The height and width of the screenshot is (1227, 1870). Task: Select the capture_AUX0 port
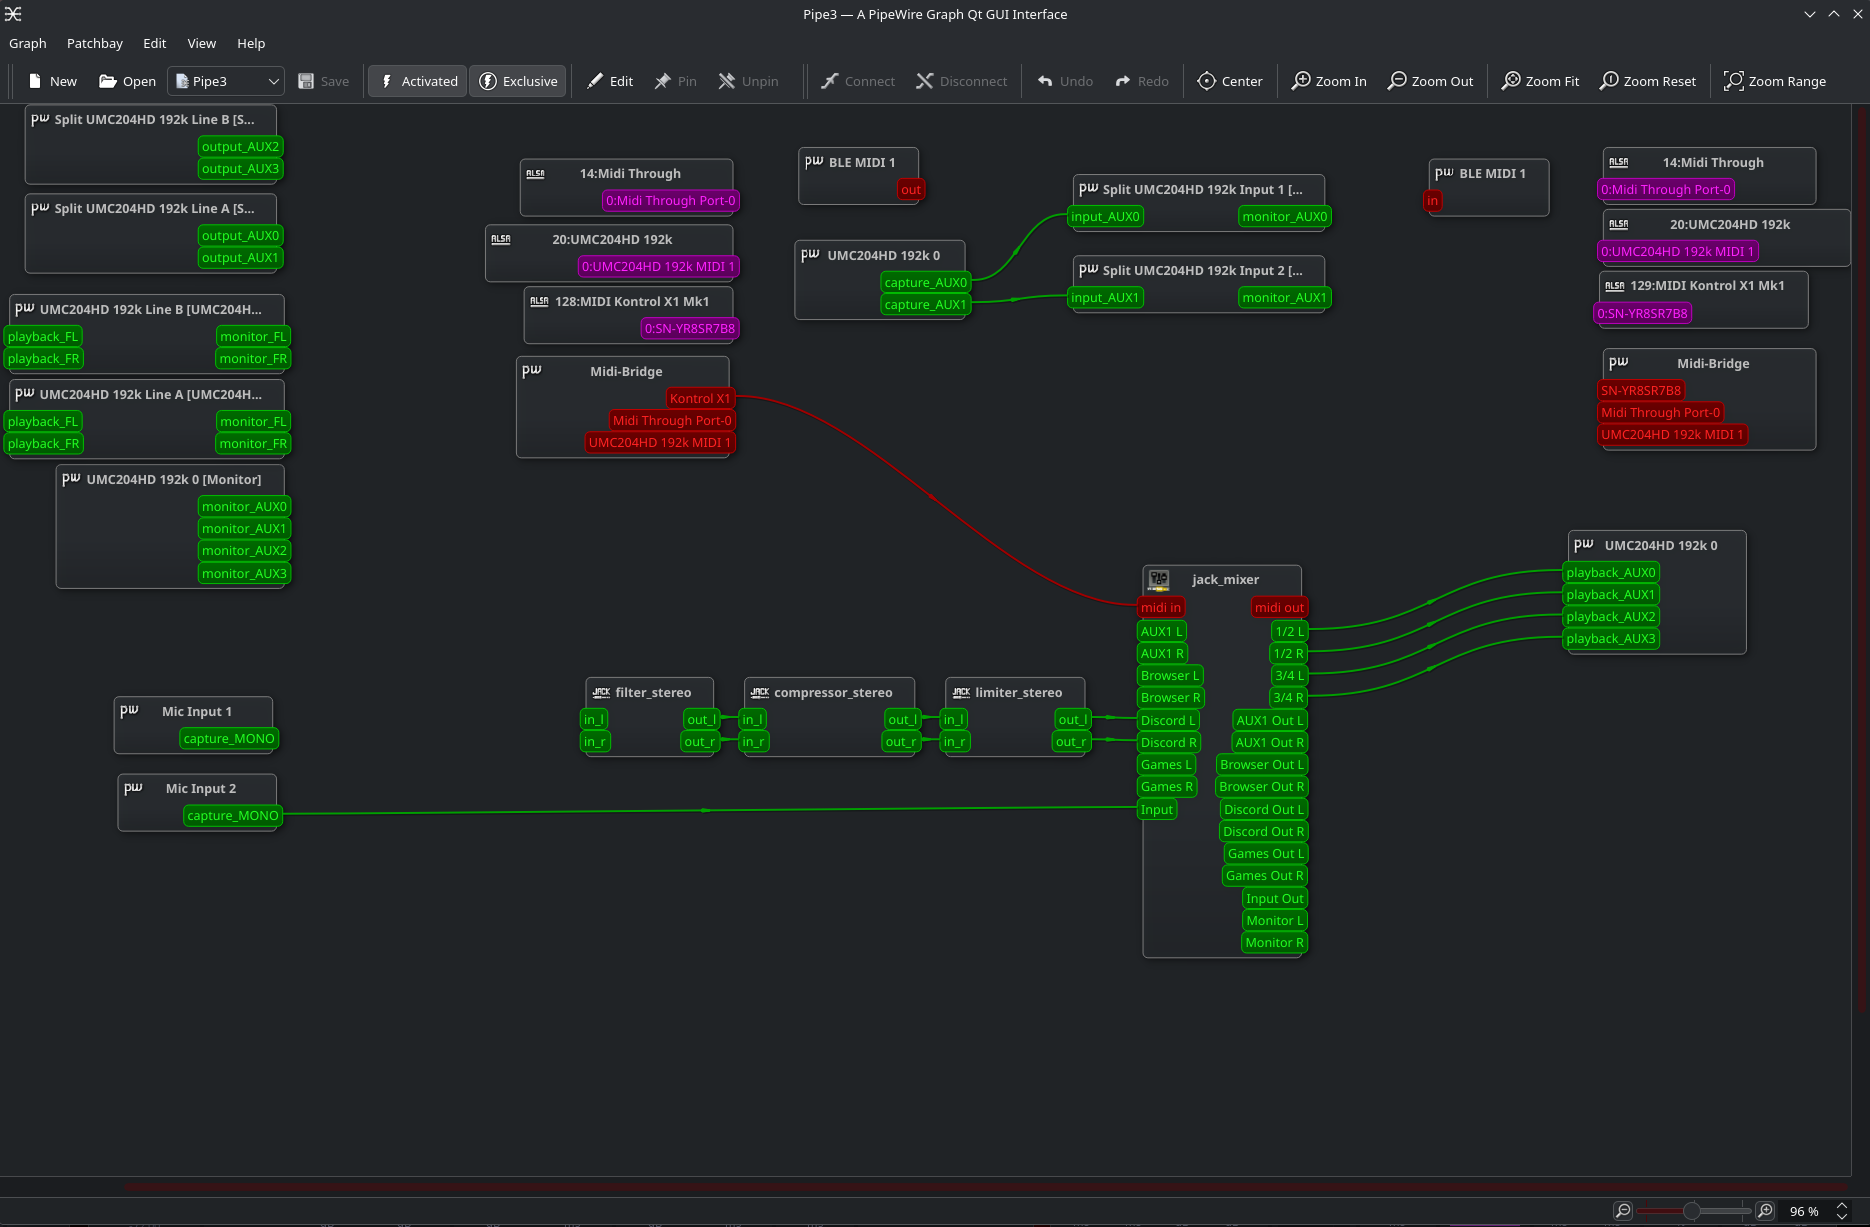(926, 282)
